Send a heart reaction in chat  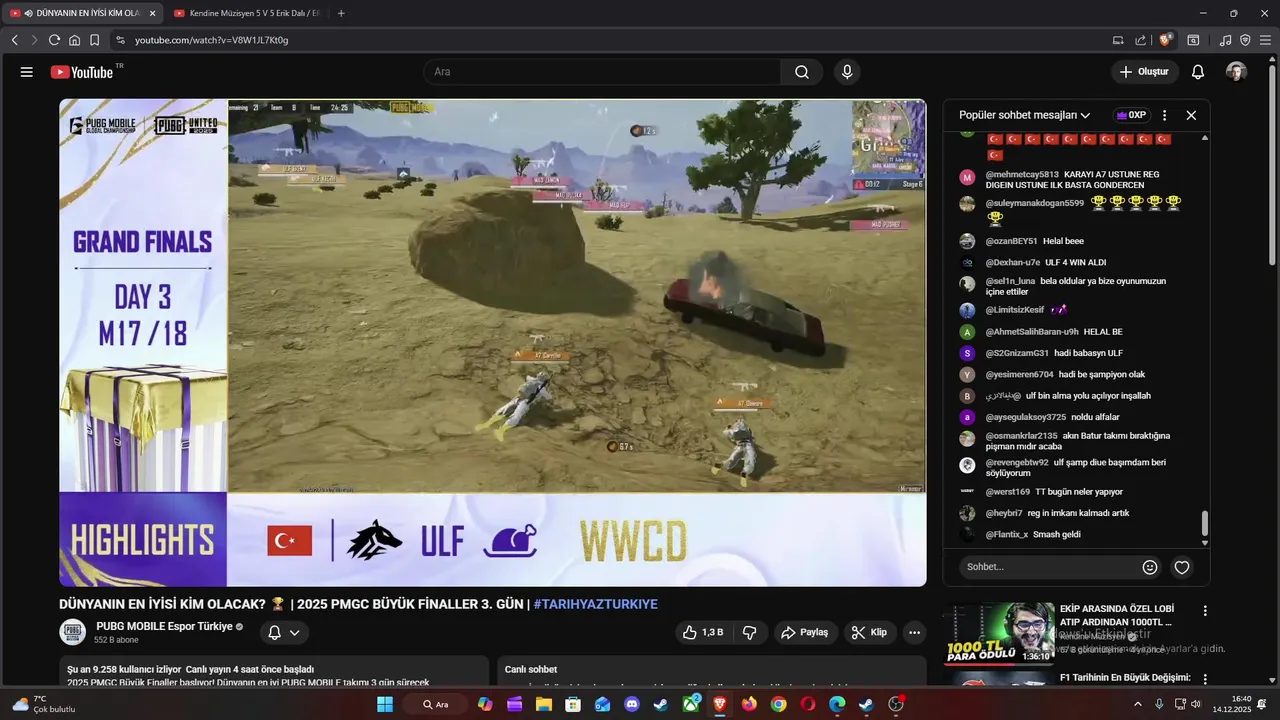(1182, 567)
